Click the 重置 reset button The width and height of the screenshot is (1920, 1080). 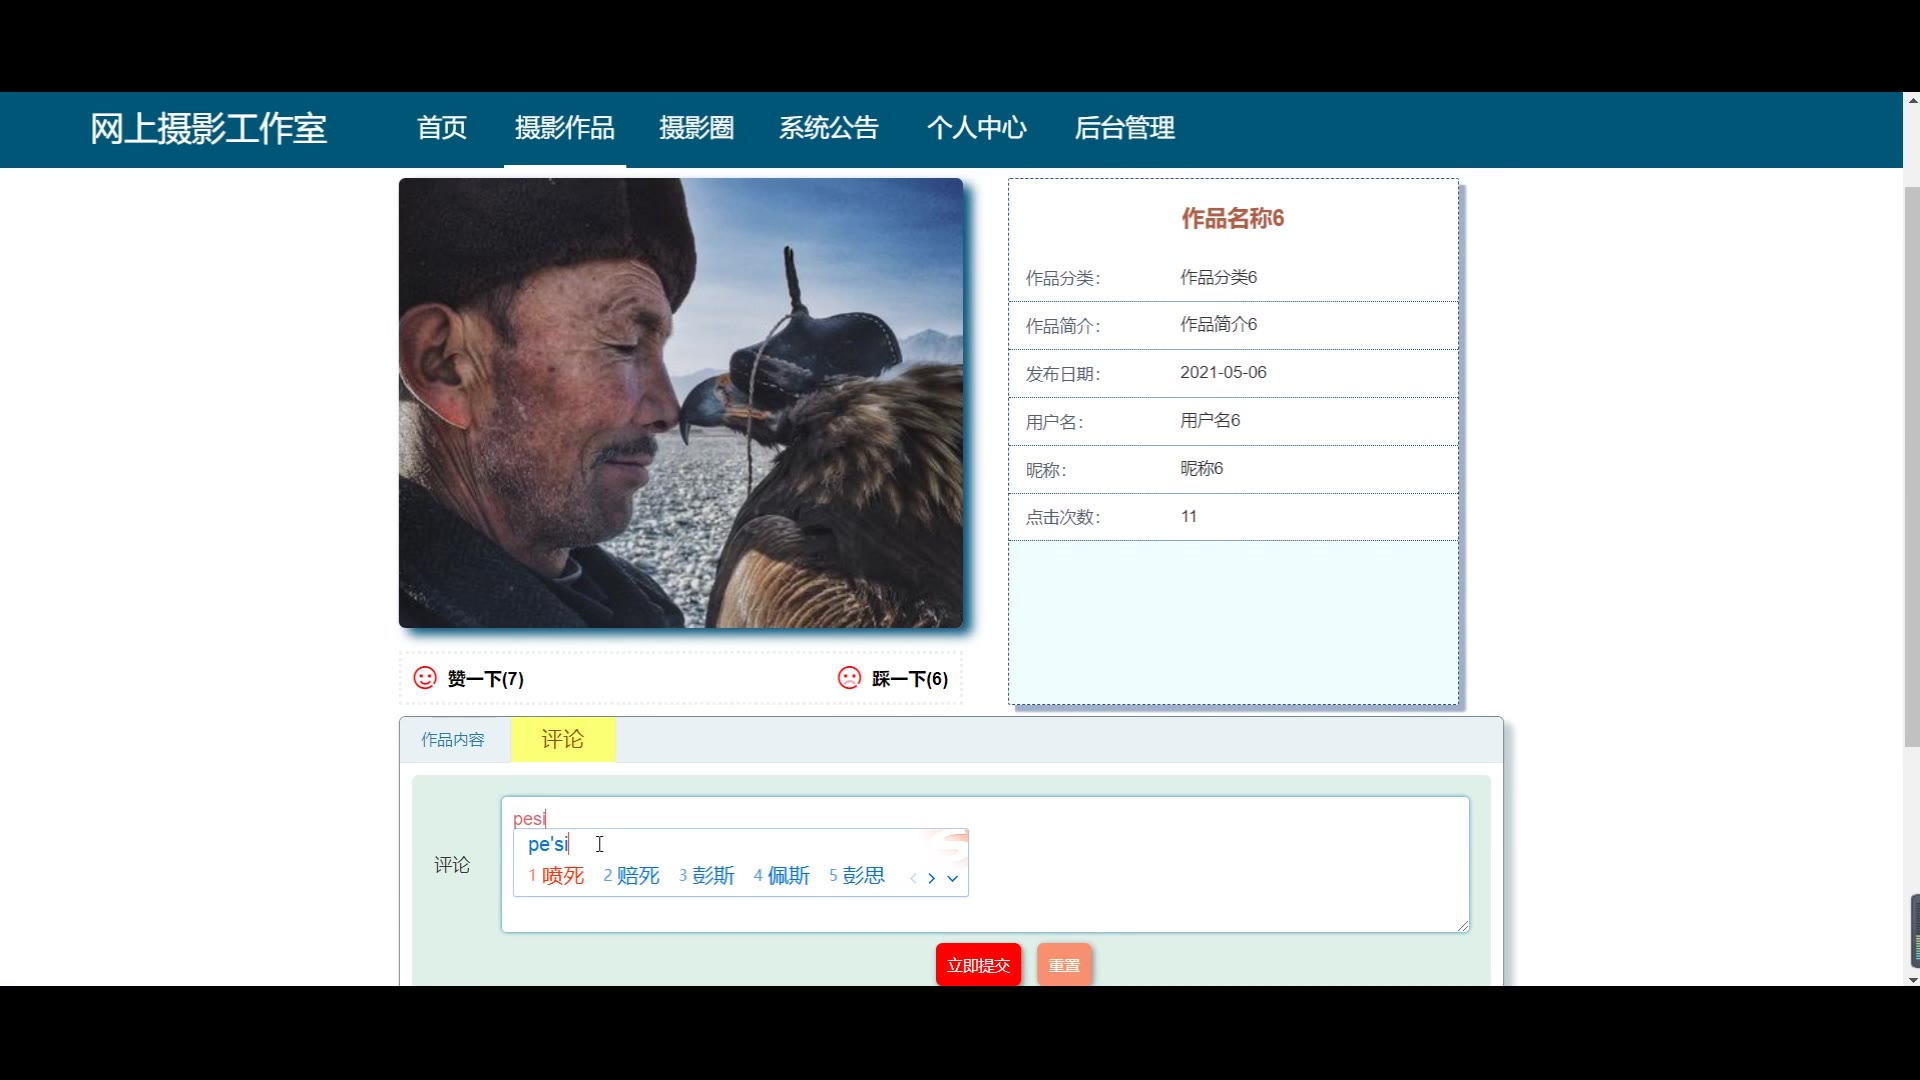1064,965
